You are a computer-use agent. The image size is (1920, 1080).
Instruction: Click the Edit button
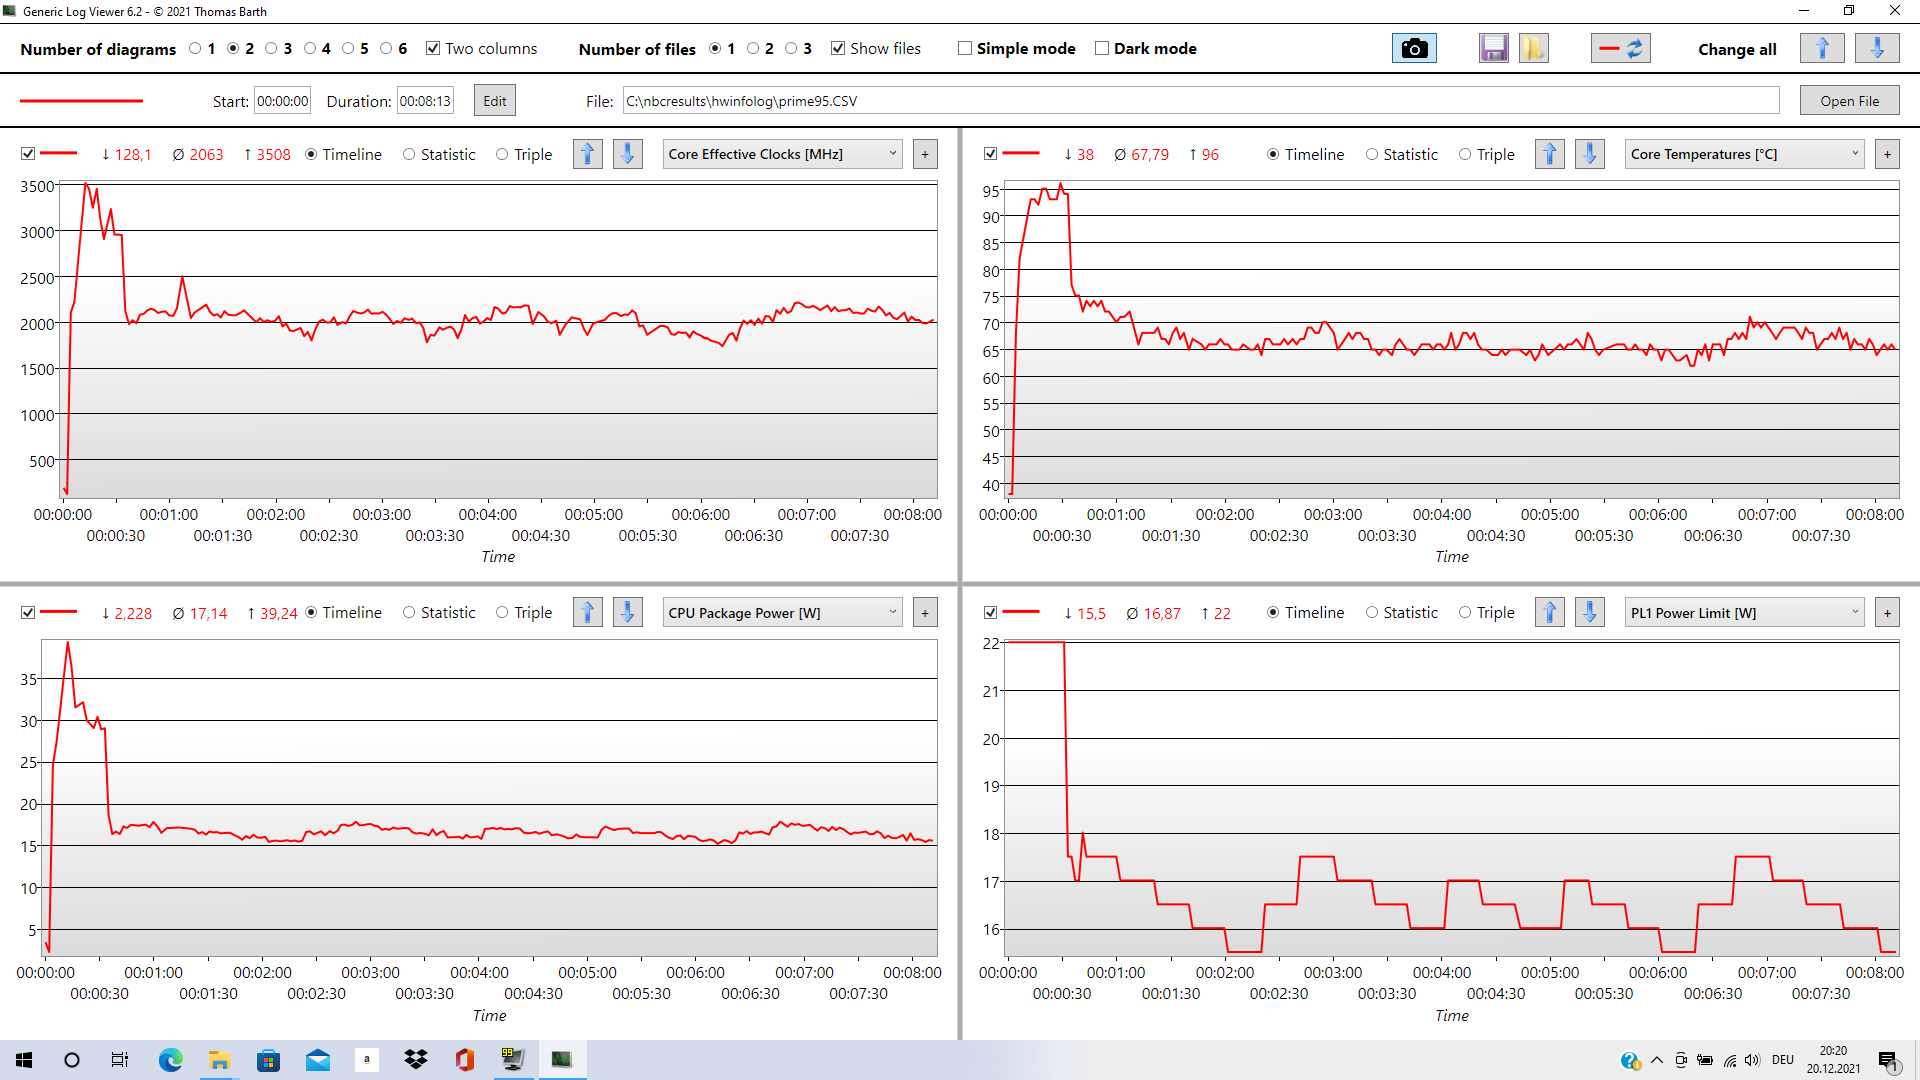[x=494, y=101]
